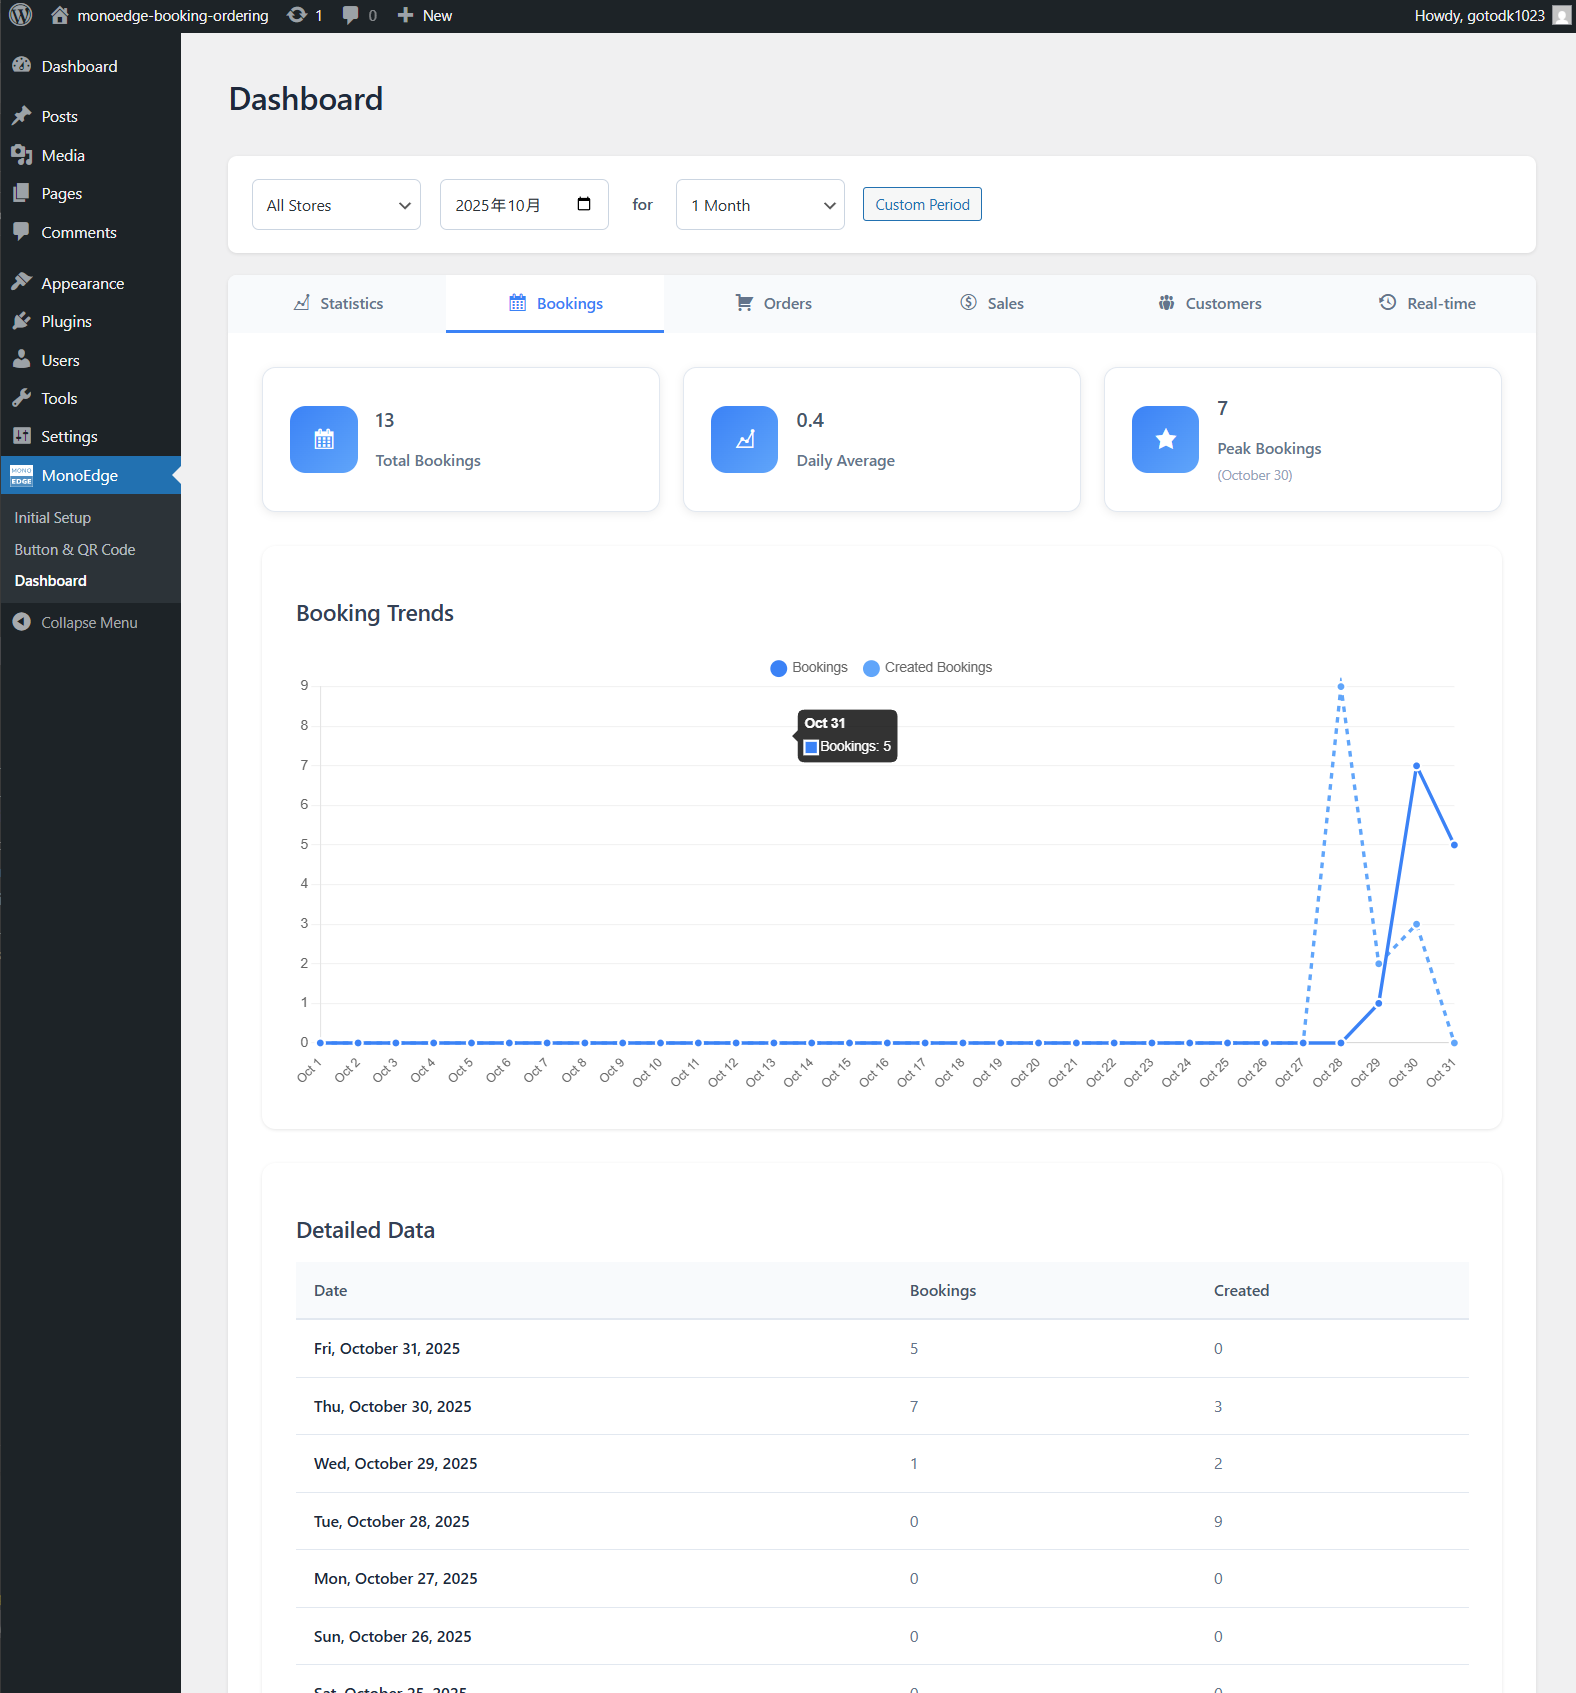Image resolution: width=1576 pixels, height=1693 pixels.
Task: Click the Settings sliders icon
Action: tap(22, 436)
